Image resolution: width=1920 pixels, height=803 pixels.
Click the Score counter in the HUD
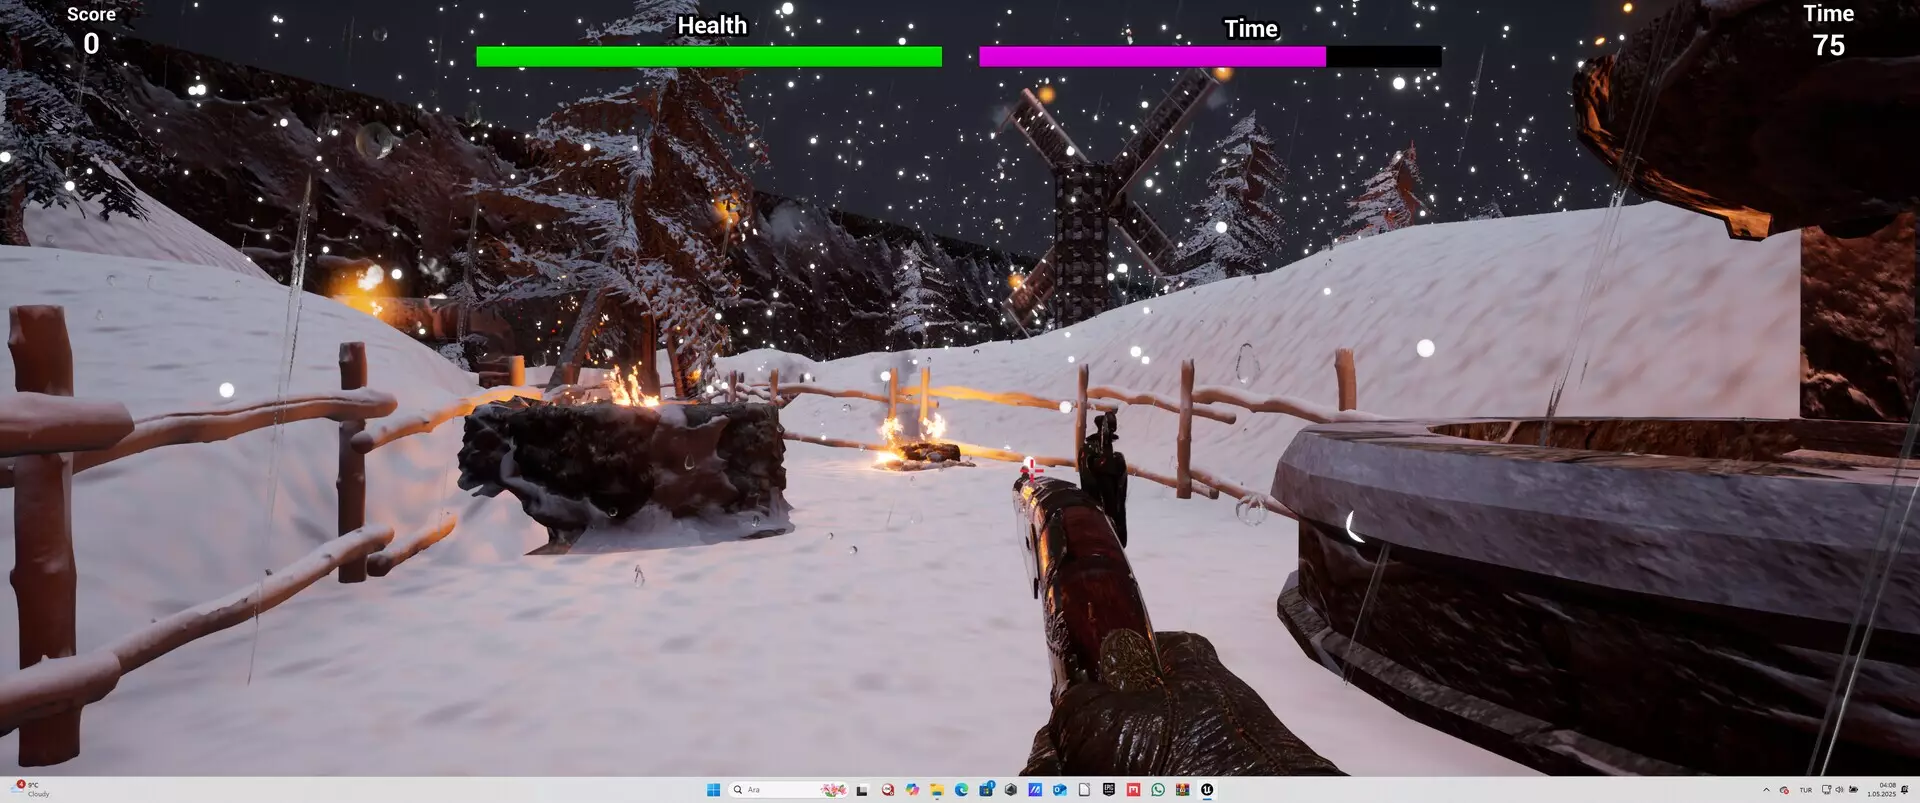point(91,32)
